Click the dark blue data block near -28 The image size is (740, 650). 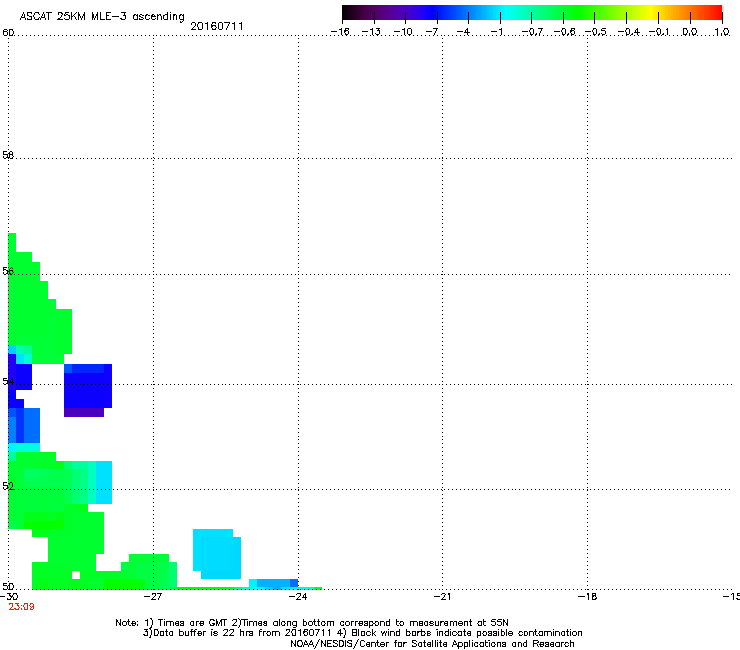(88, 386)
